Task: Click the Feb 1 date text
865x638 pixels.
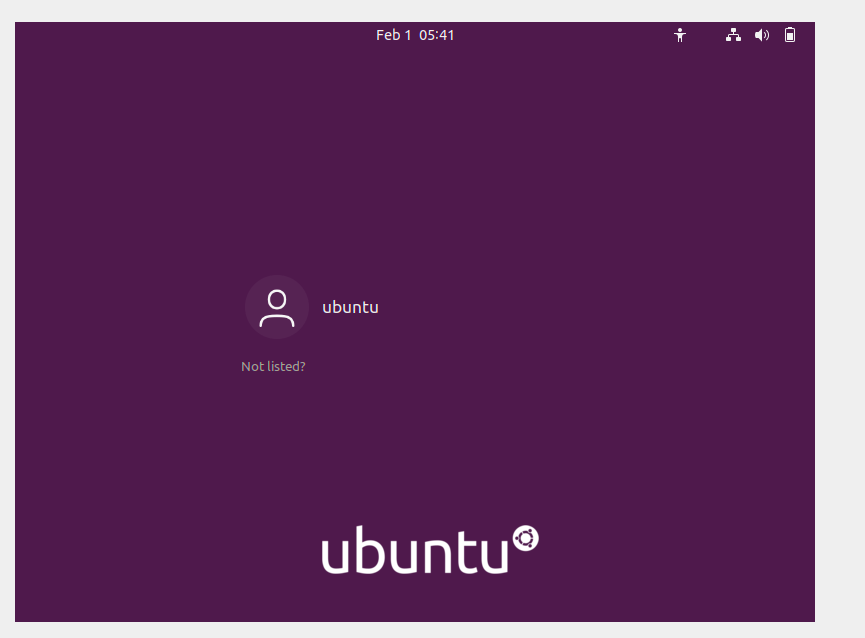Action: pyautogui.click(x=393, y=35)
